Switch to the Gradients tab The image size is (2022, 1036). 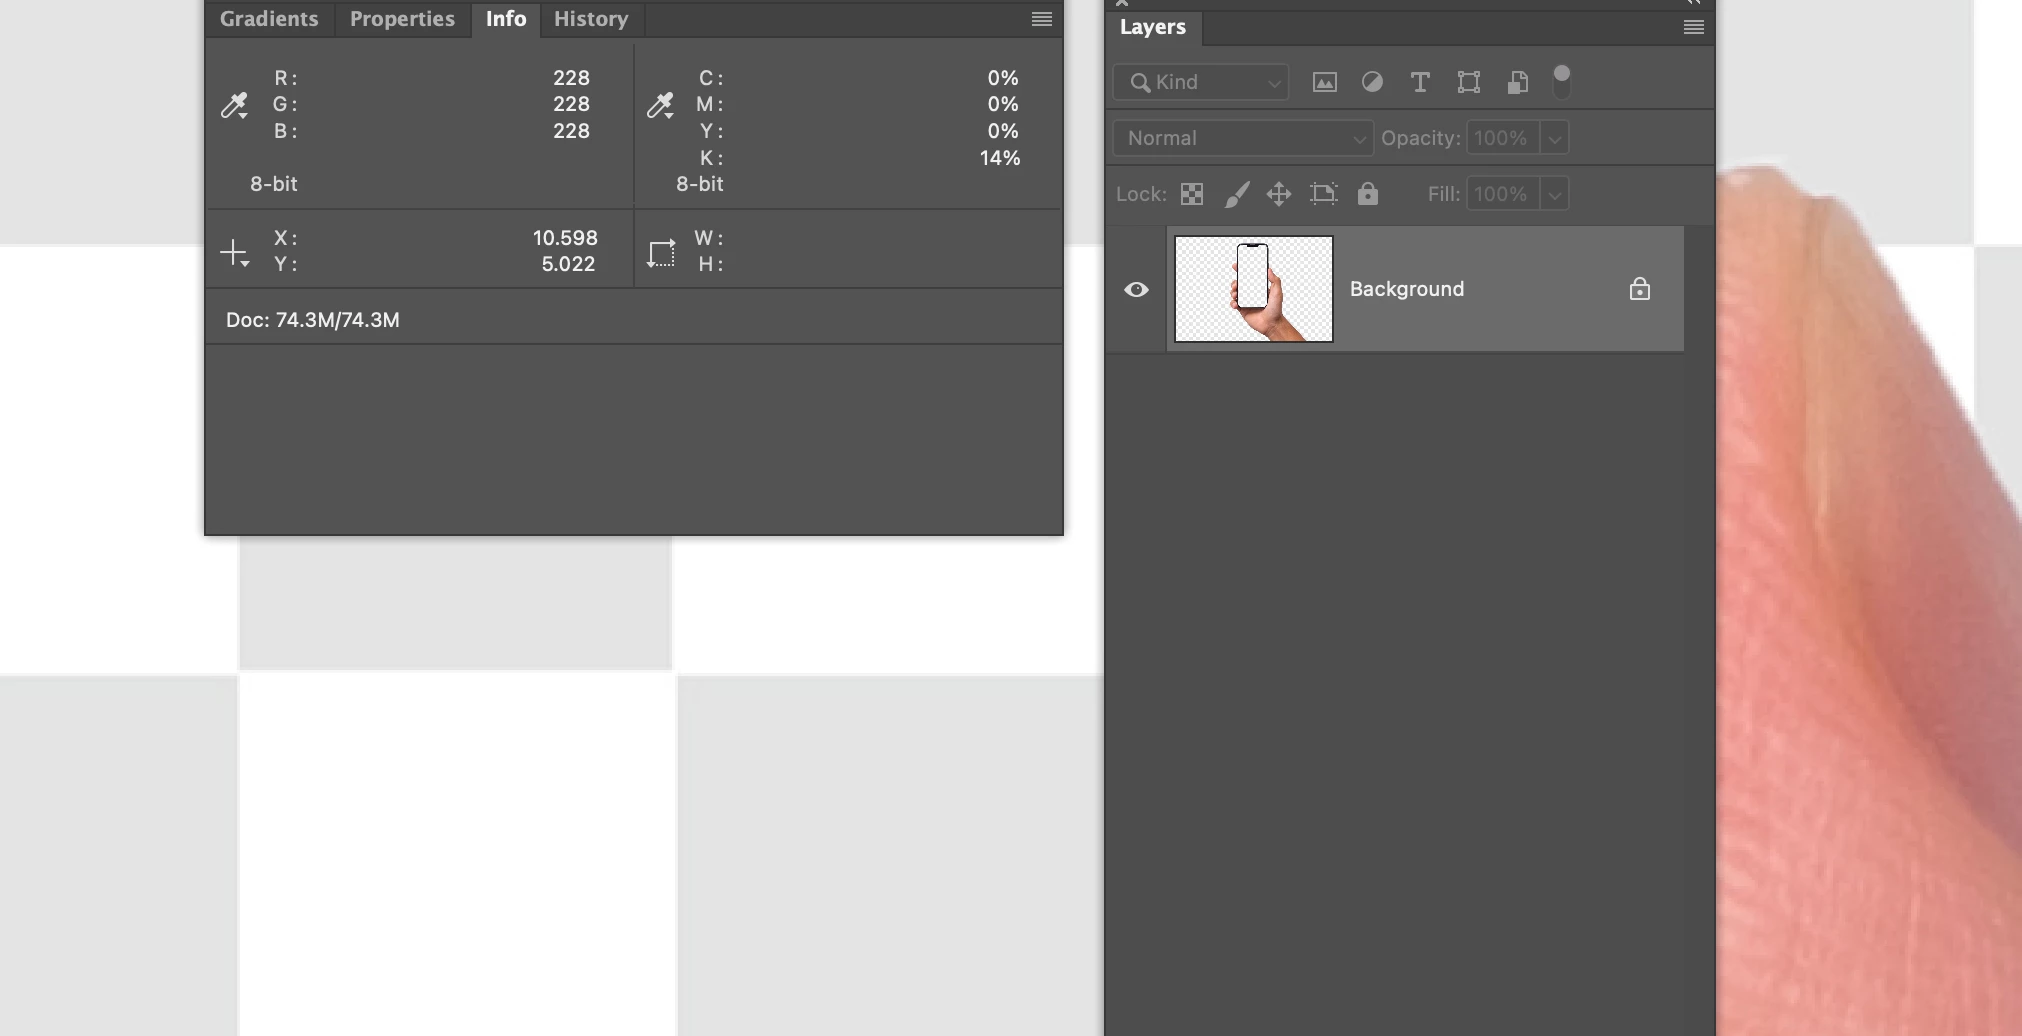tap(269, 19)
